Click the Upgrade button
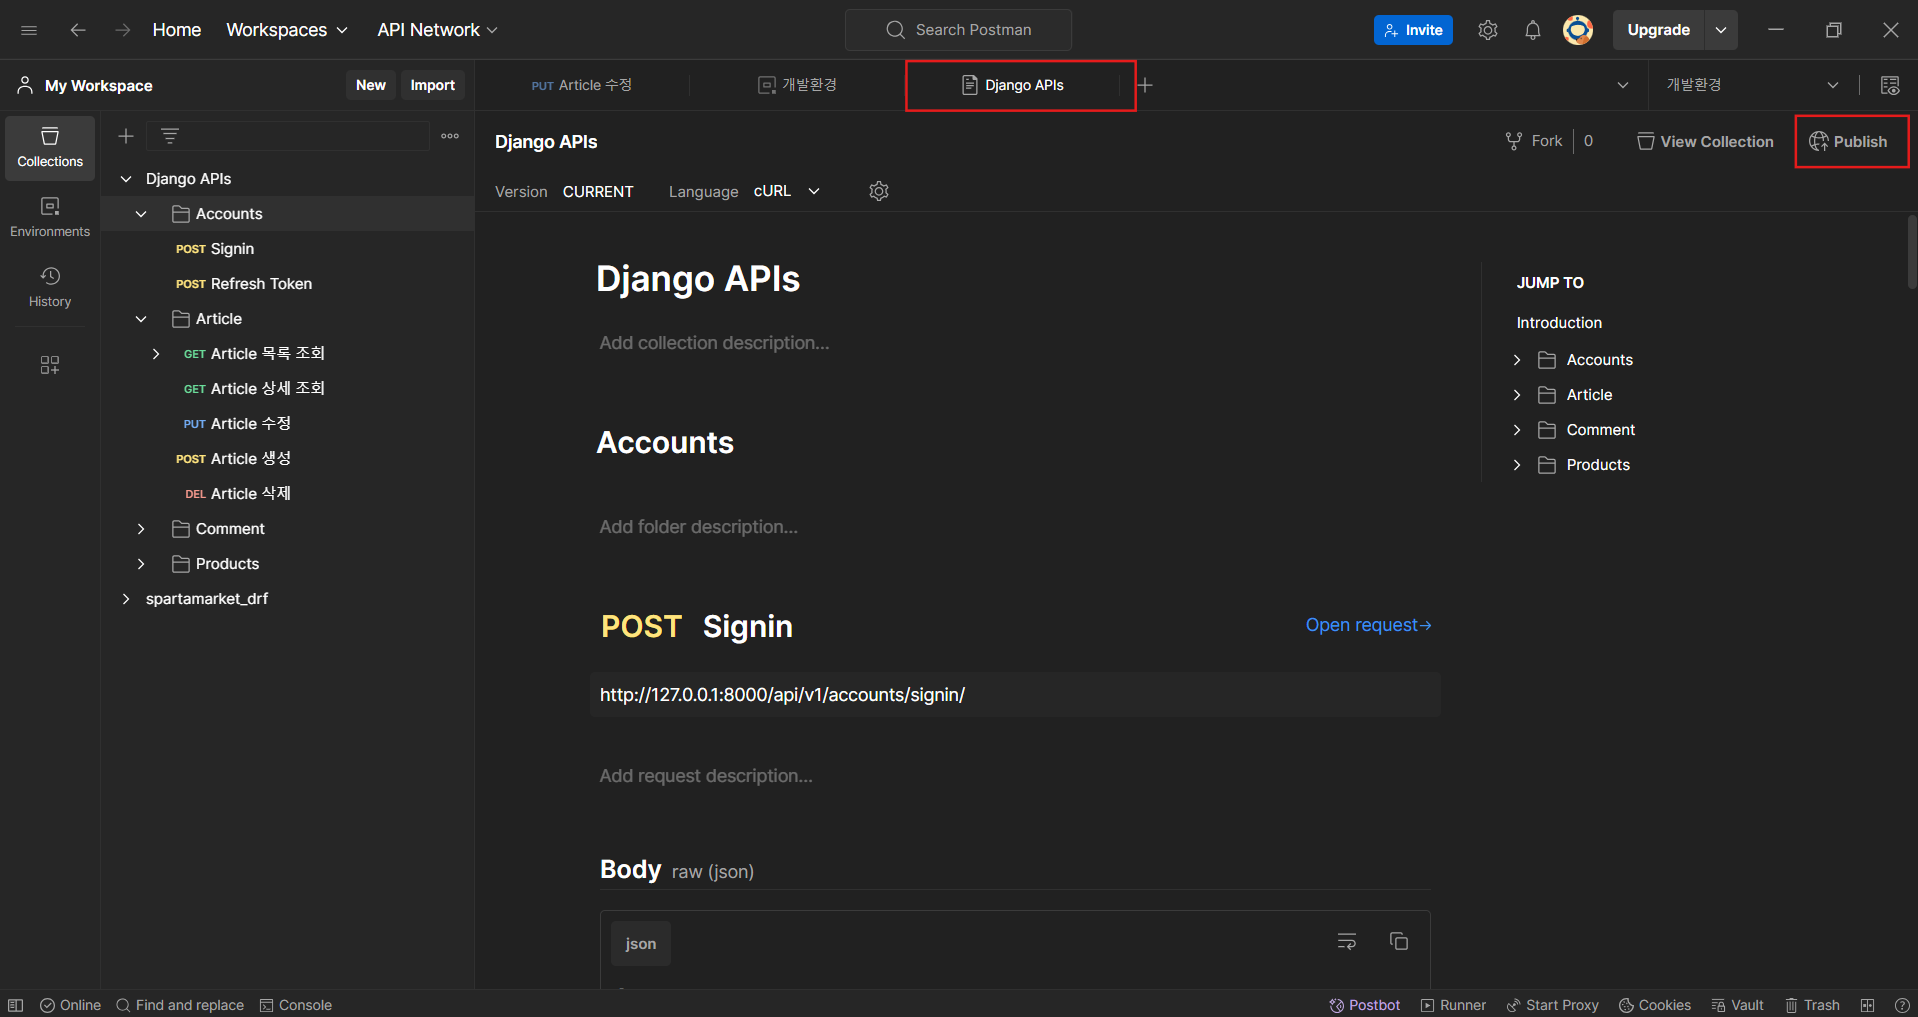Screen dimensions: 1918x1017 (x=1659, y=30)
